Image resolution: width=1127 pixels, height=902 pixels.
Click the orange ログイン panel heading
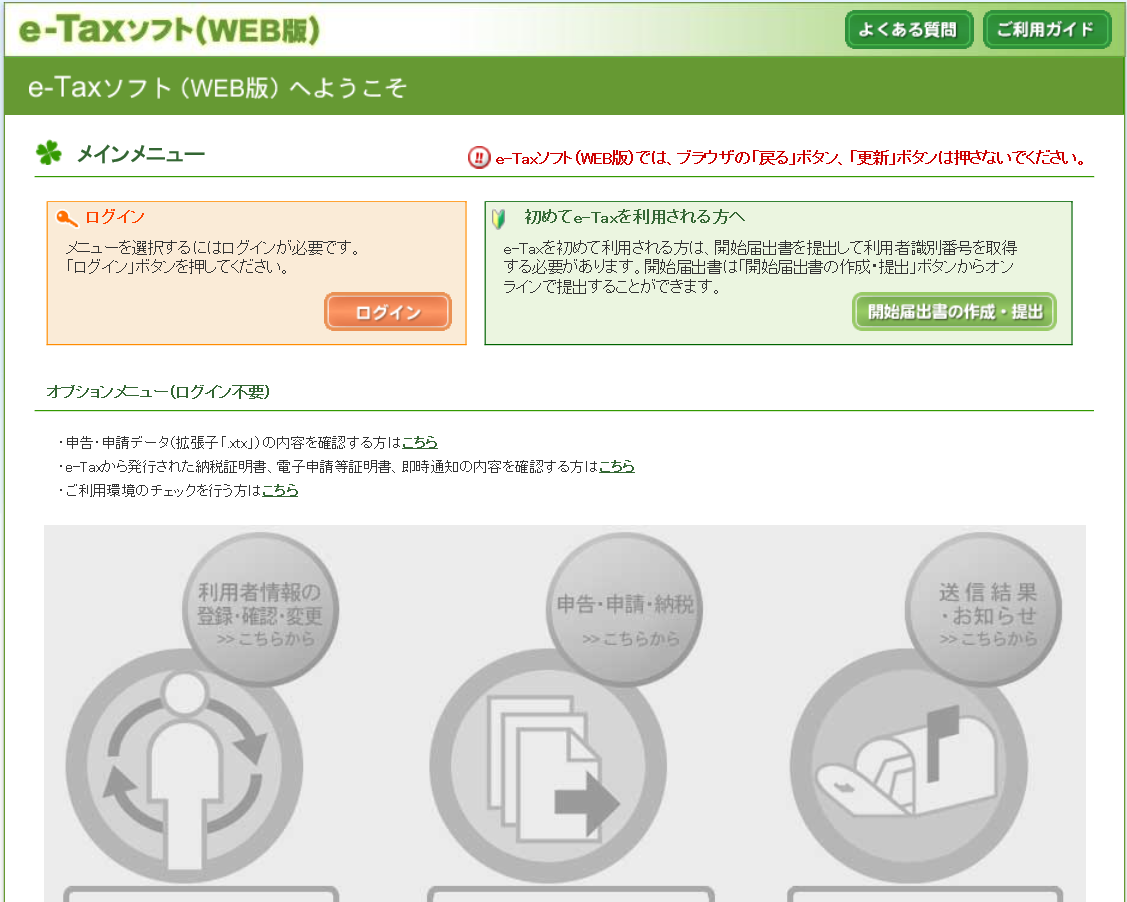[x=115, y=217]
